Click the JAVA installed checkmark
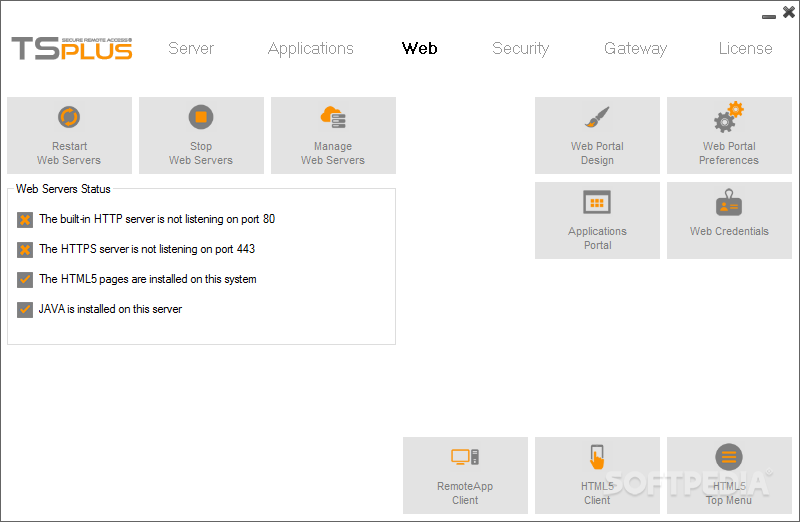The width and height of the screenshot is (800, 522). 24,310
